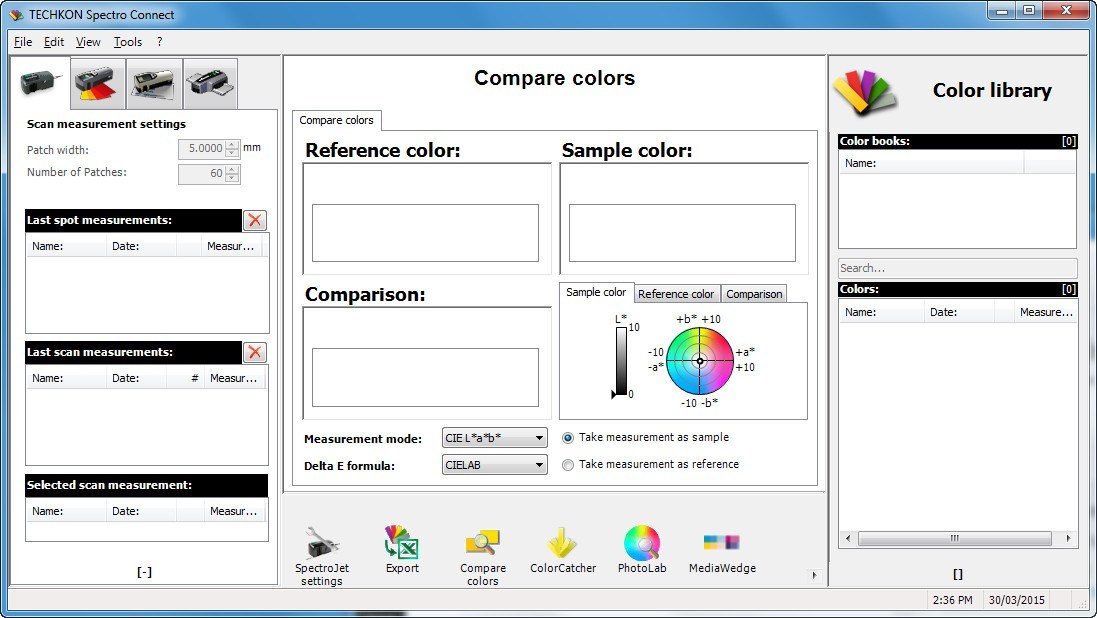Image resolution: width=1097 pixels, height=618 pixels.
Task: Open the Delta E formula dropdown
Action: click(x=495, y=465)
